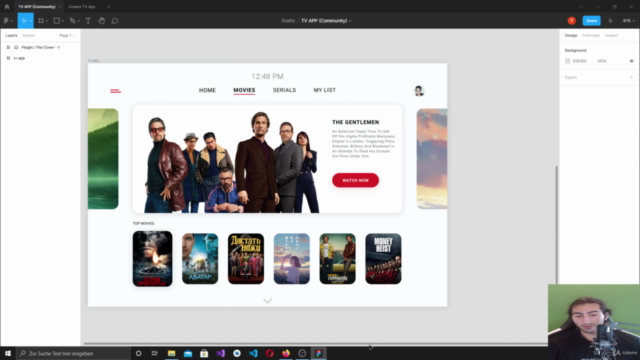This screenshot has height=360, width=640.
Task: Open Task View in taskbar
Action: [x=154, y=353]
